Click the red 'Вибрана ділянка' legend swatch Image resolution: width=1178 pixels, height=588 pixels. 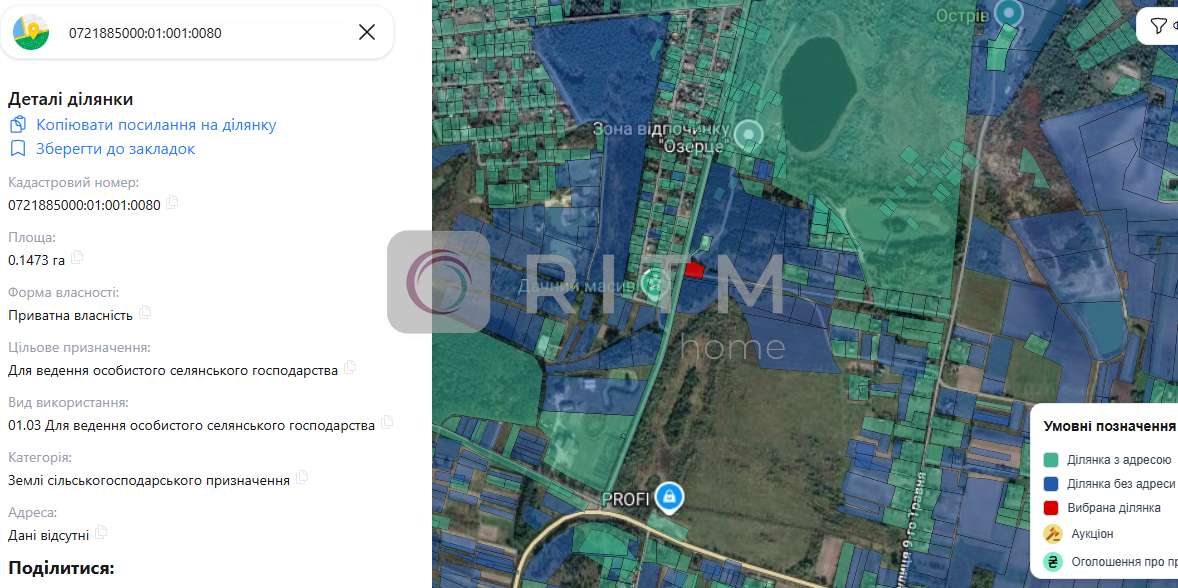[1051, 508]
